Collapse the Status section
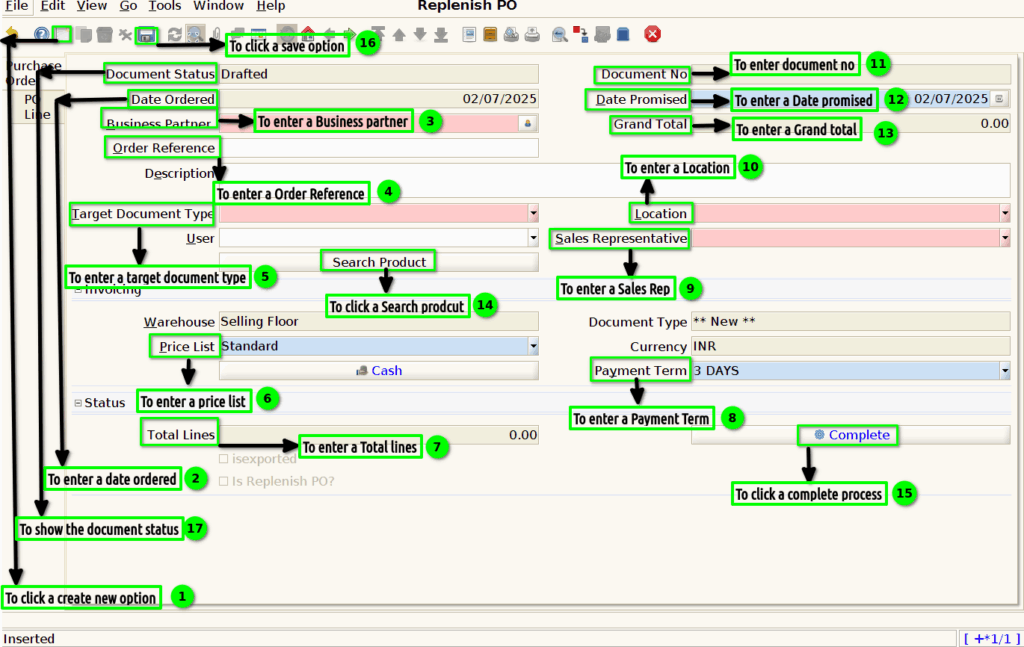The width and height of the screenshot is (1024, 647). pos(78,403)
